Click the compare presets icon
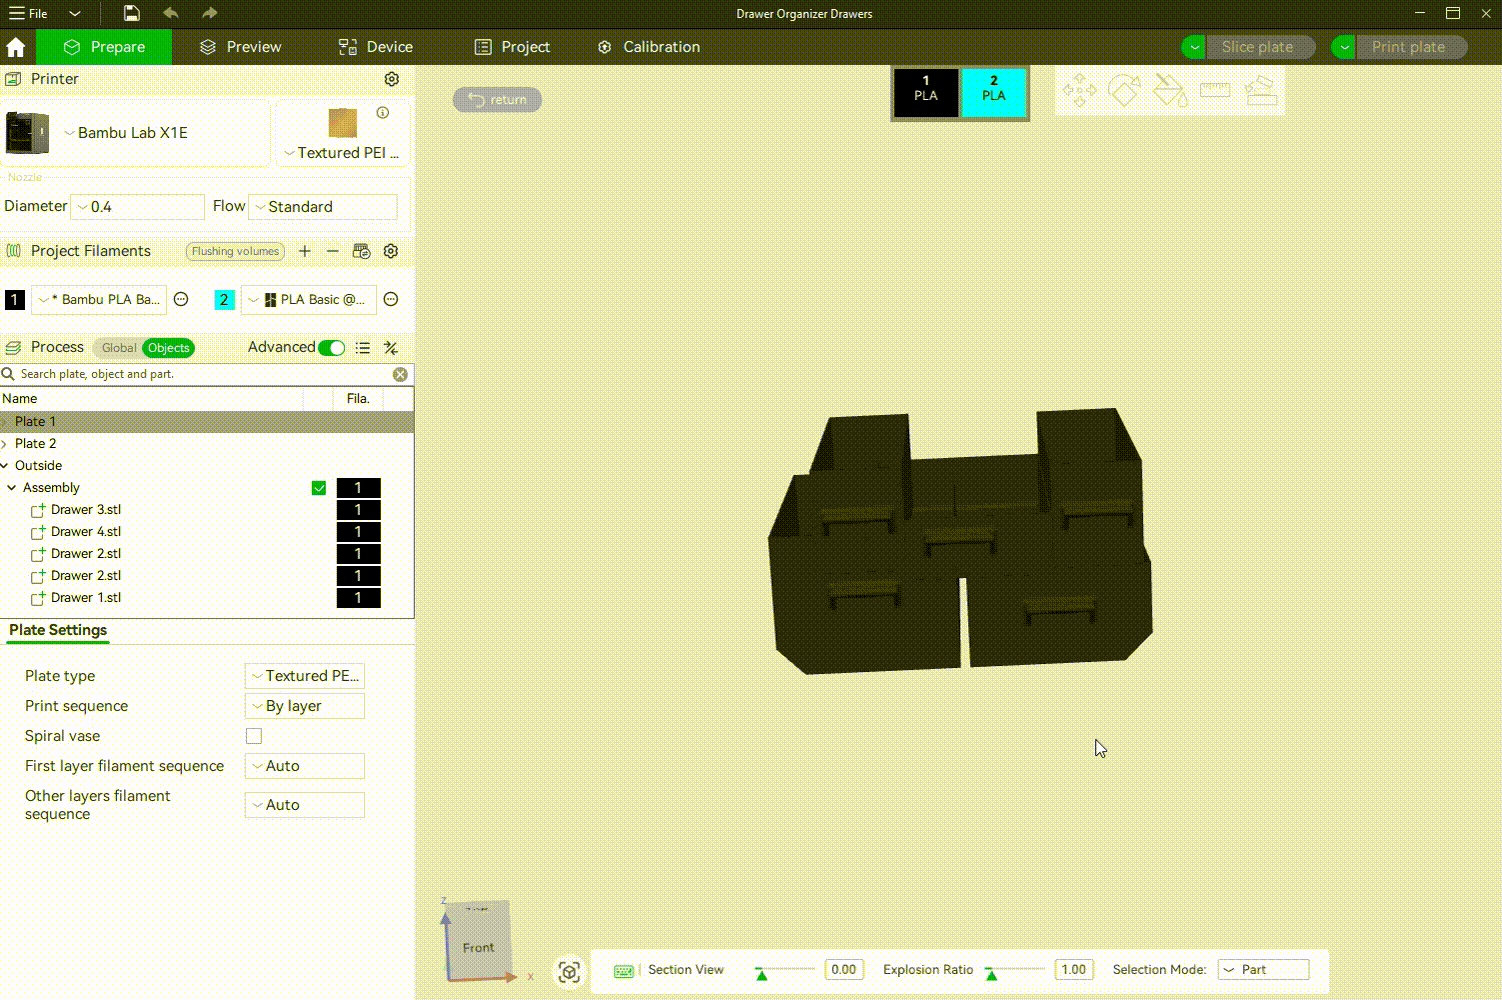The width and height of the screenshot is (1502, 1000). (391, 348)
